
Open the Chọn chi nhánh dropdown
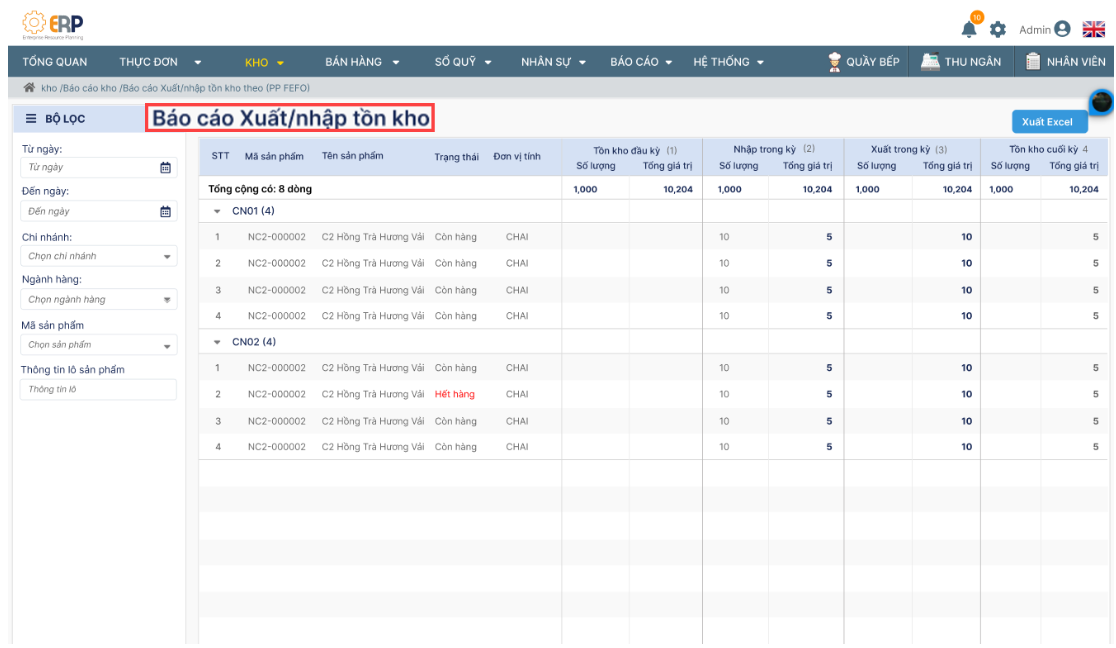pyautogui.click(x=98, y=256)
